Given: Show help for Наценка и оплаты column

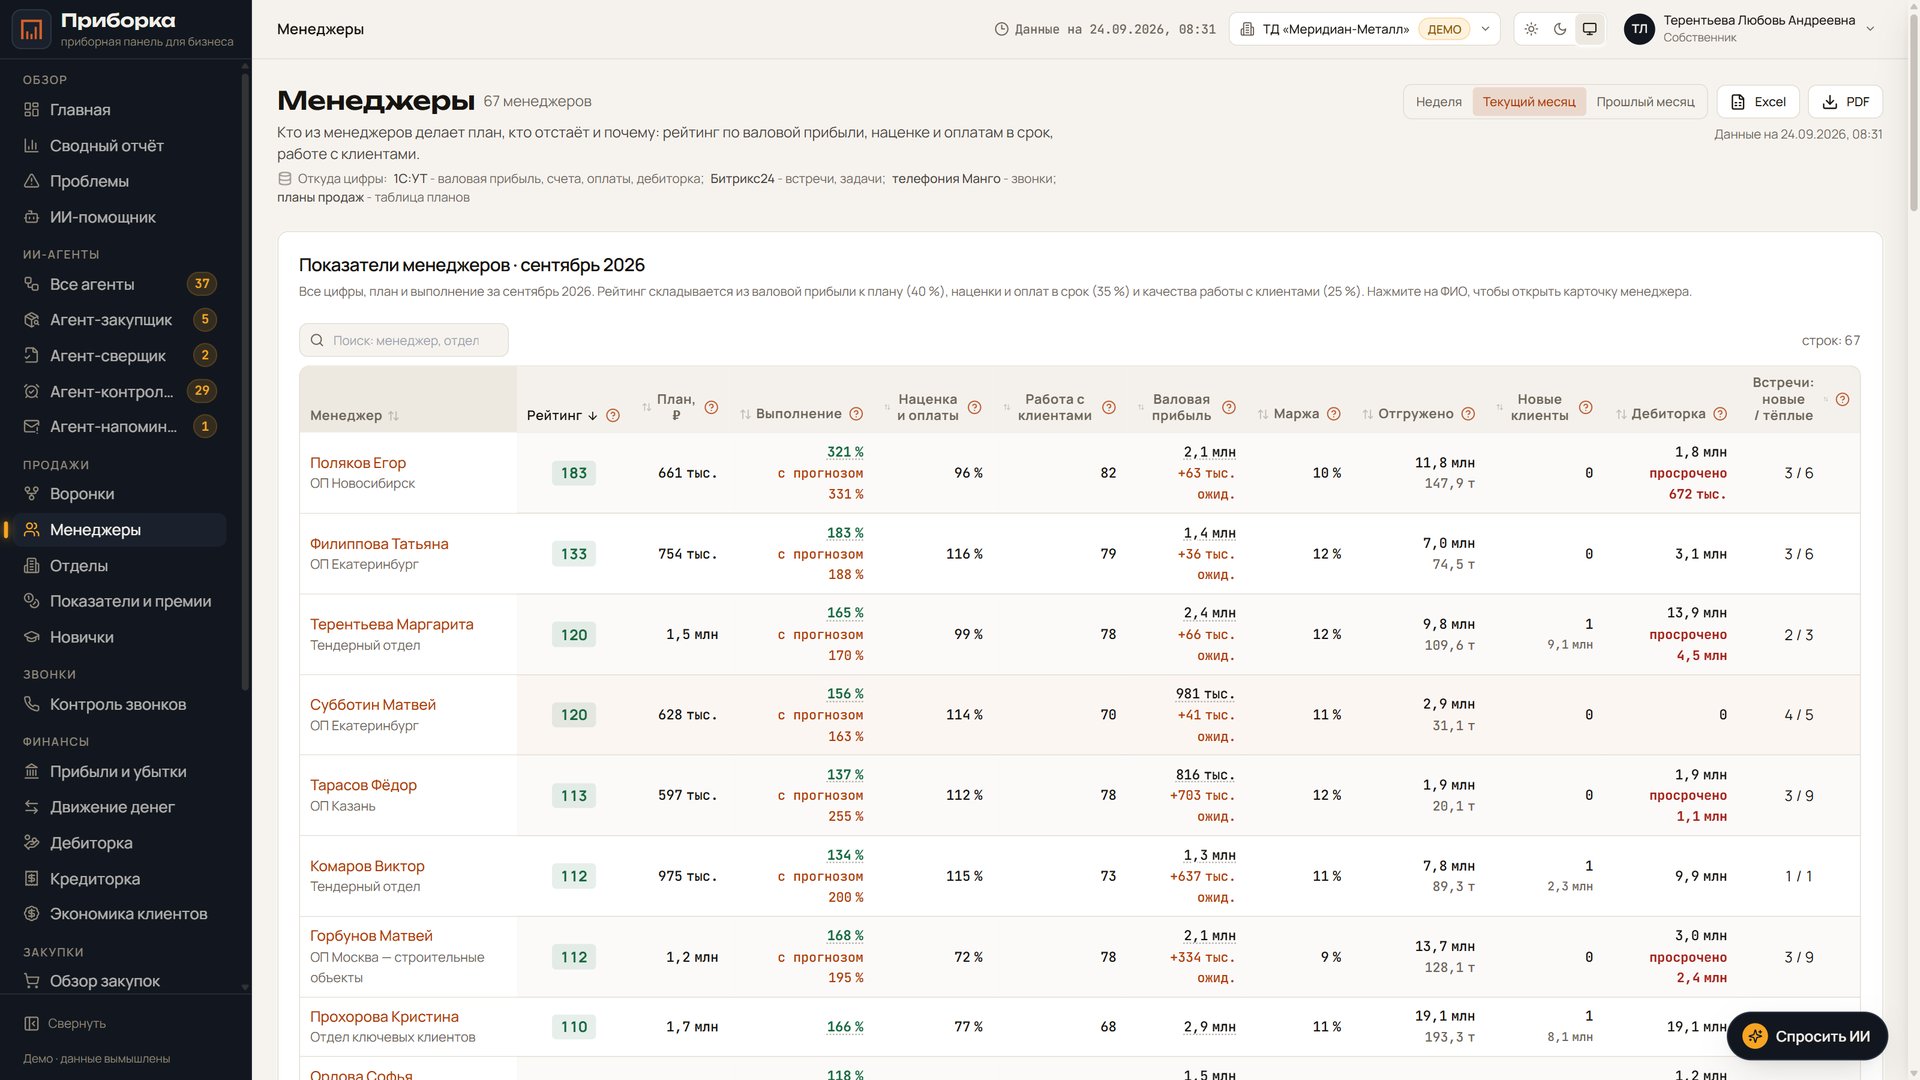Looking at the screenshot, I should pyautogui.click(x=974, y=407).
